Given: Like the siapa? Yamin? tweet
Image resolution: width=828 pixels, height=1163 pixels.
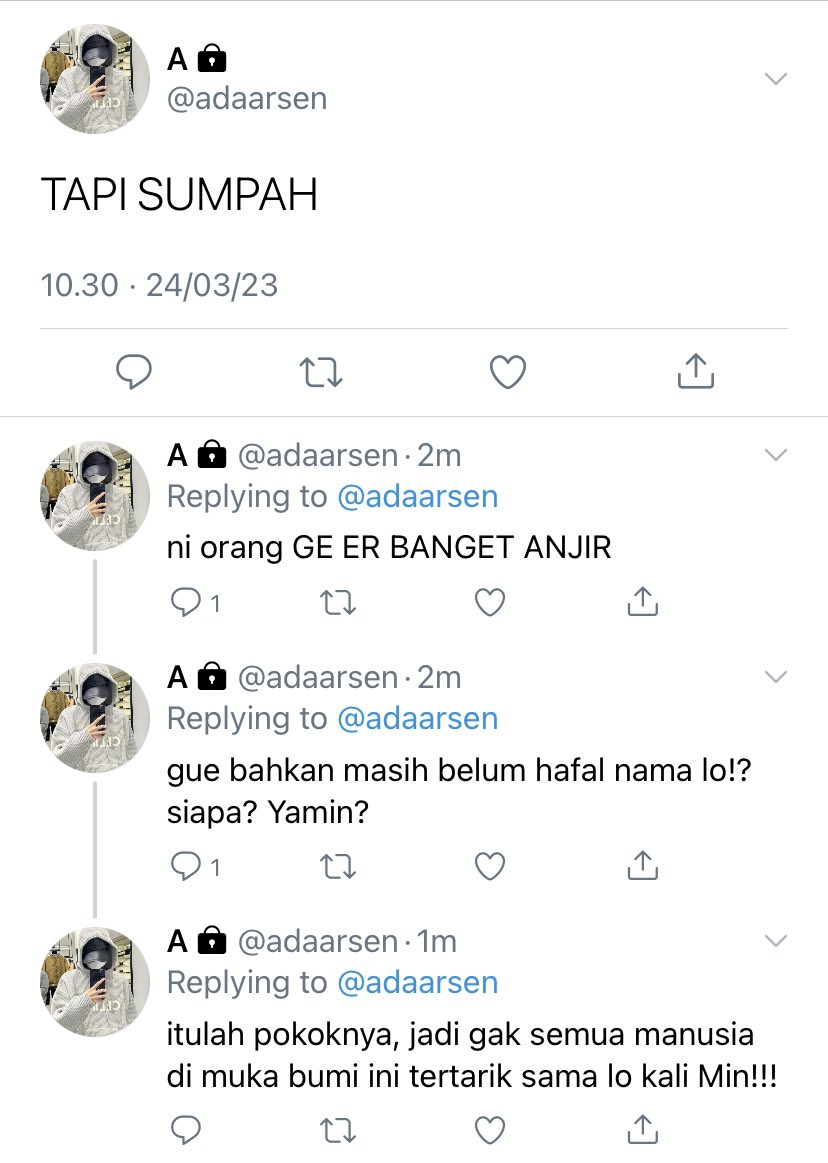Looking at the screenshot, I should click(x=490, y=866).
